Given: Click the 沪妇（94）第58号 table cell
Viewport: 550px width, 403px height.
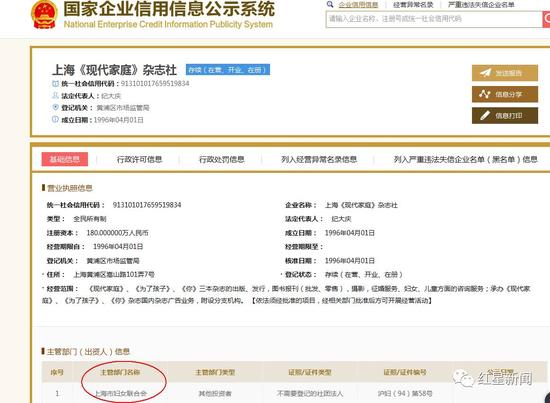Looking at the screenshot, I should (405, 394).
